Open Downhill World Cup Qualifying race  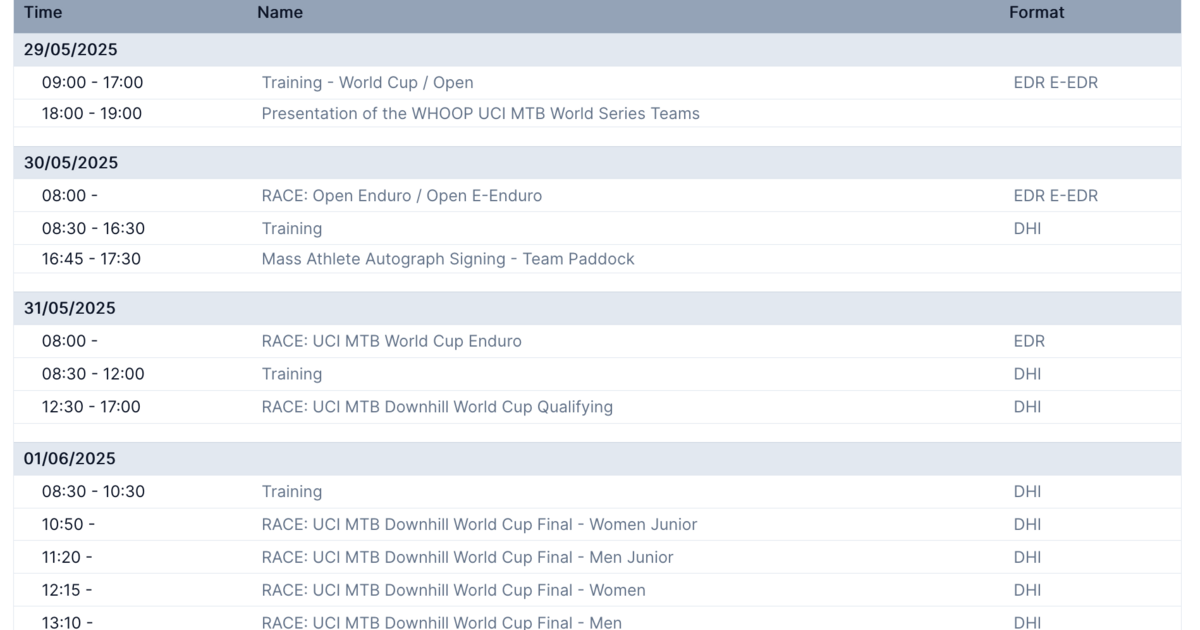click(x=437, y=407)
